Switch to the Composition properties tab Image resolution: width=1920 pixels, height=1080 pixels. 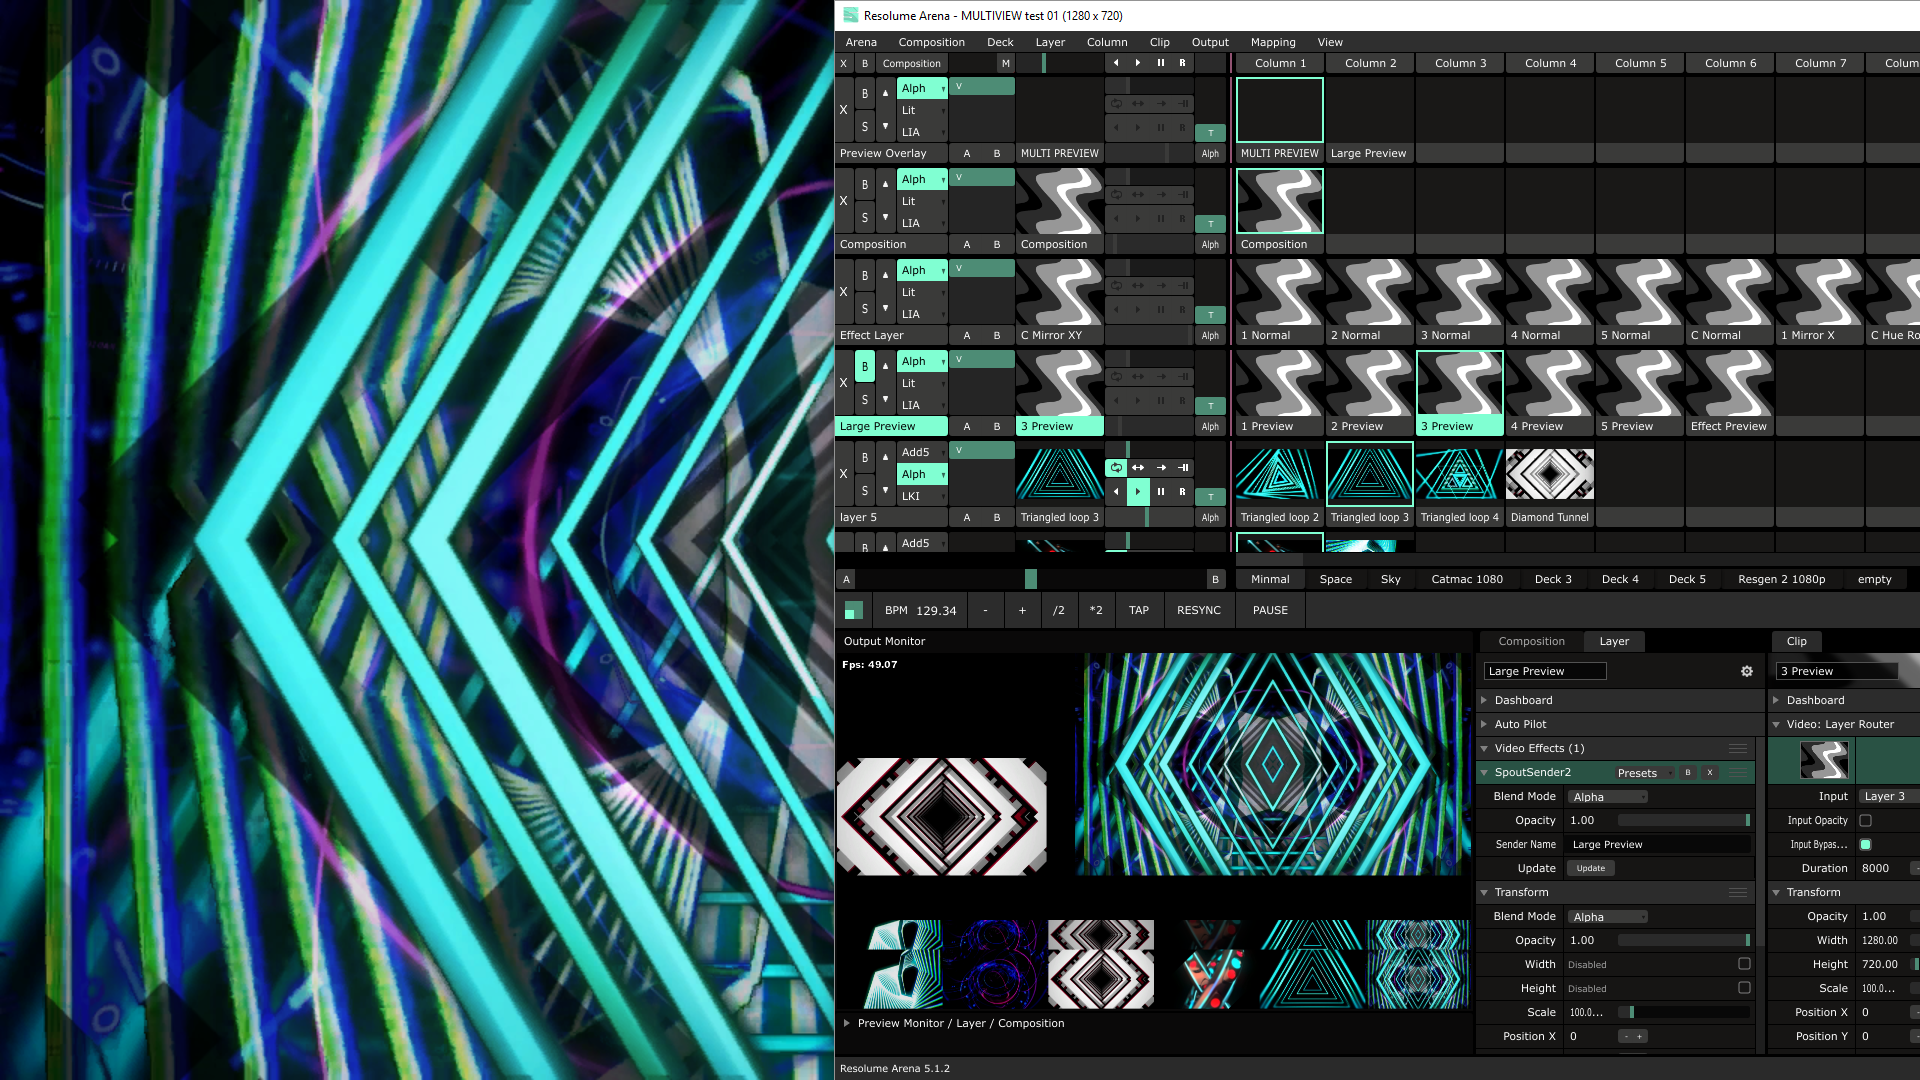pyautogui.click(x=1531, y=641)
